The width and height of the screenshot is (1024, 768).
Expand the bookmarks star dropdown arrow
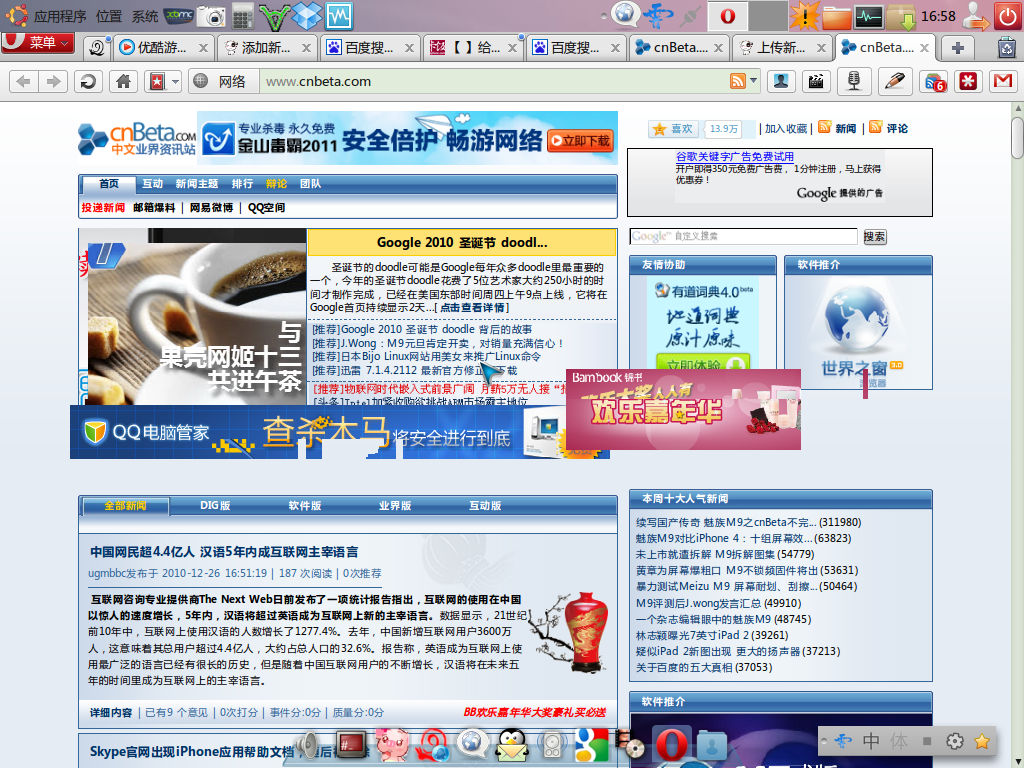tap(176, 82)
